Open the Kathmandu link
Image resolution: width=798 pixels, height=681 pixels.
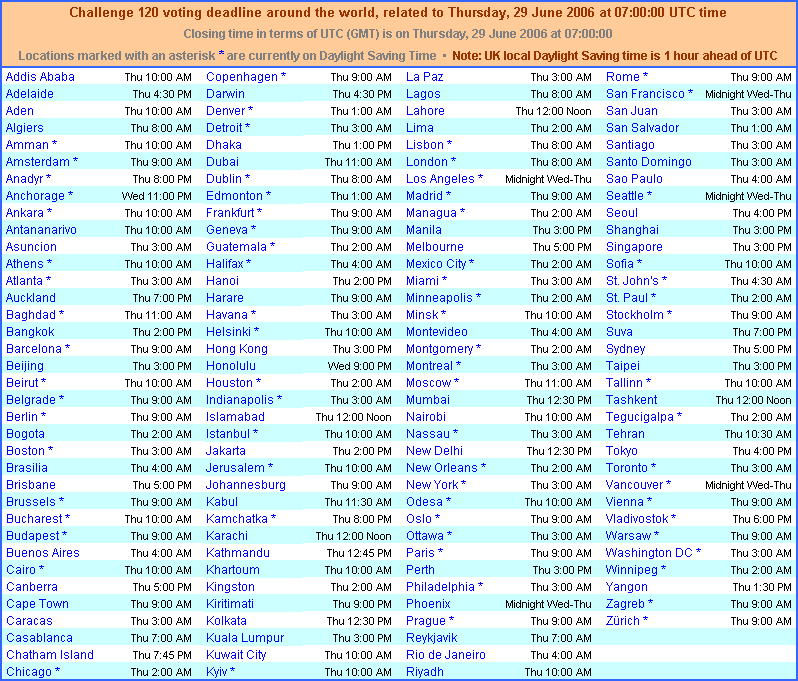(x=238, y=553)
